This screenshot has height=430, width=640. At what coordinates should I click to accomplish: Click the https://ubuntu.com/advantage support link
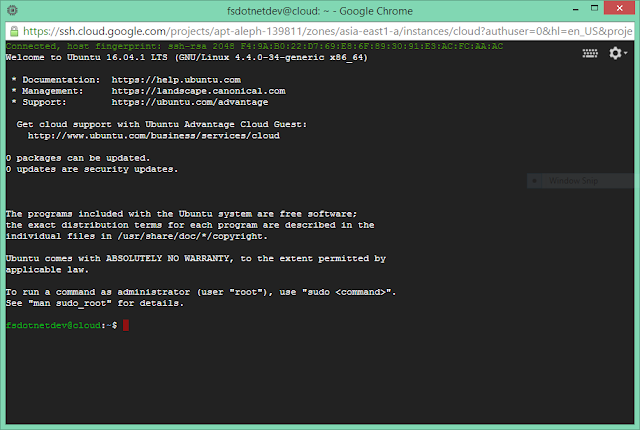(190, 102)
